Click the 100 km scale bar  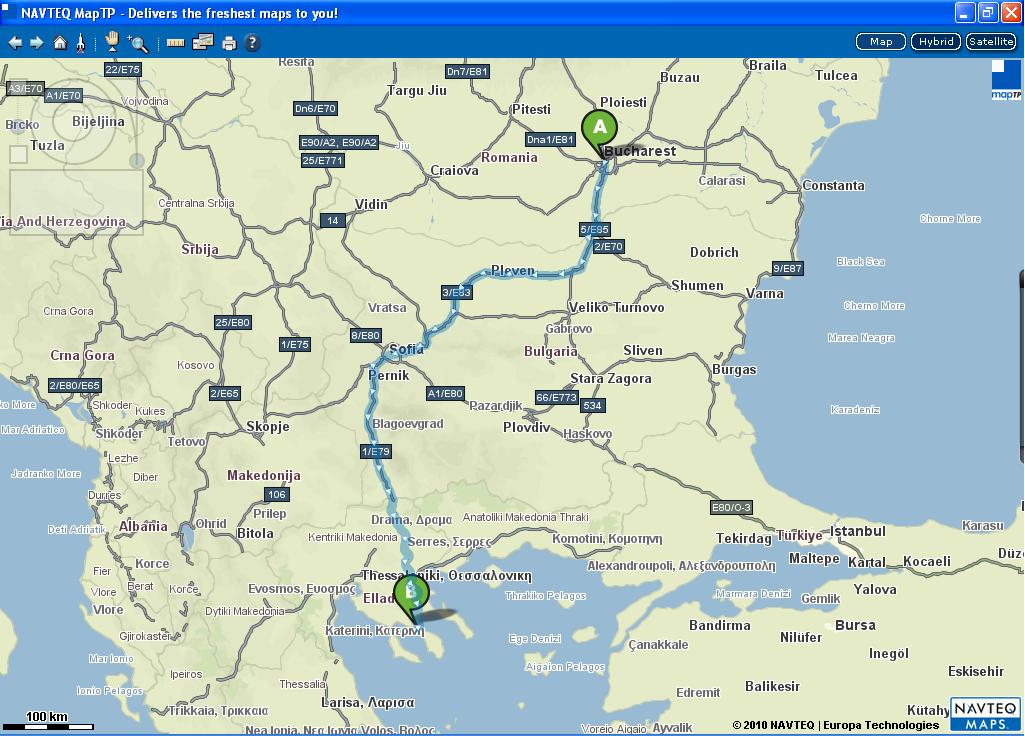[x=47, y=721]
